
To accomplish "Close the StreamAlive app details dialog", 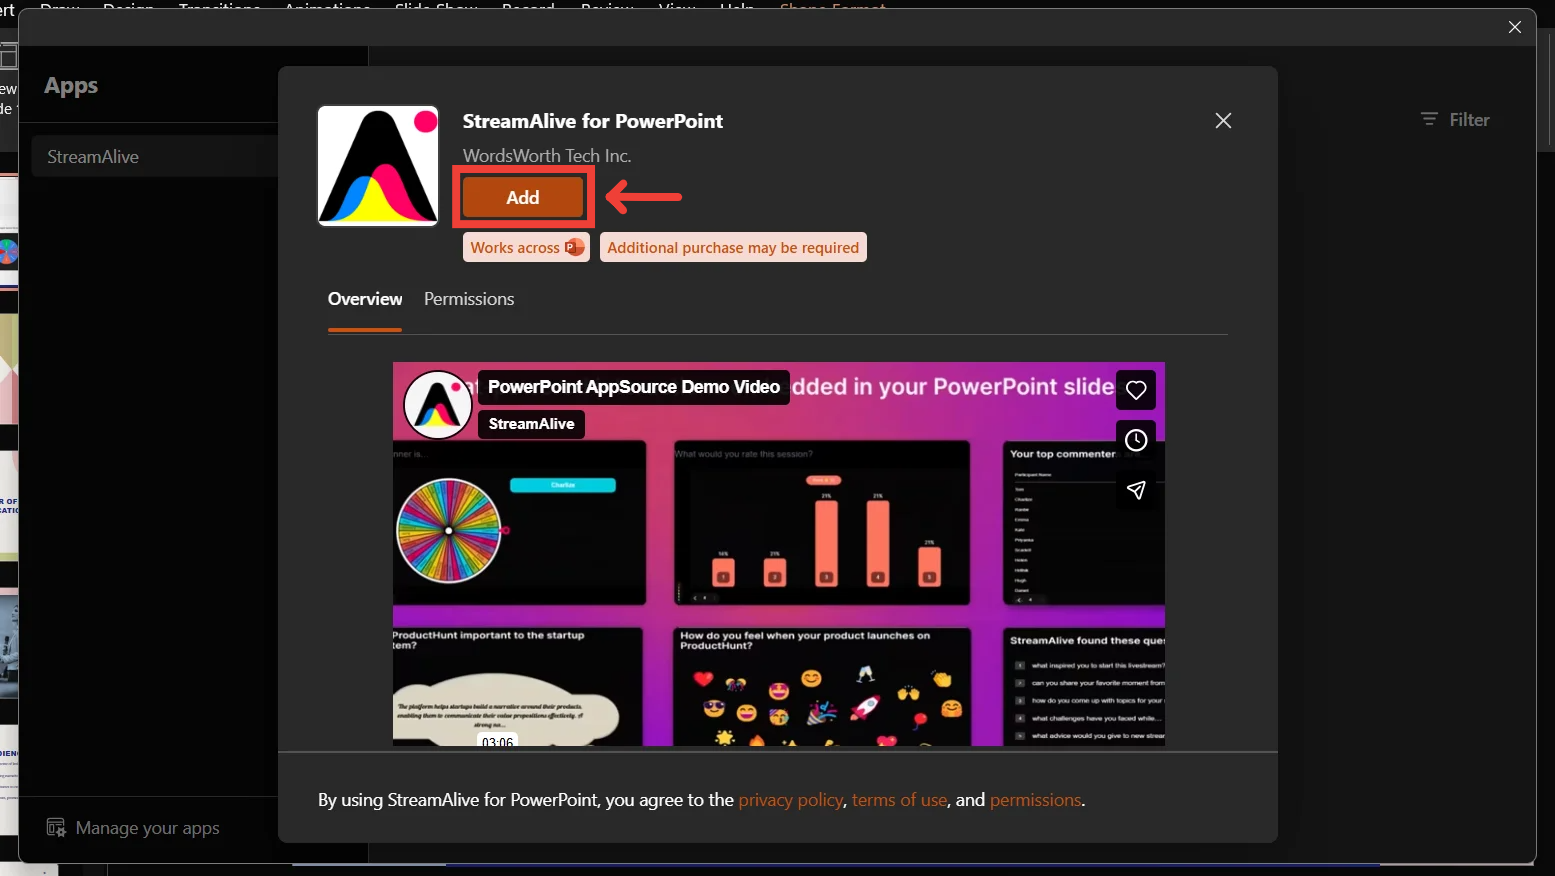I will [x=1223, y=121].
